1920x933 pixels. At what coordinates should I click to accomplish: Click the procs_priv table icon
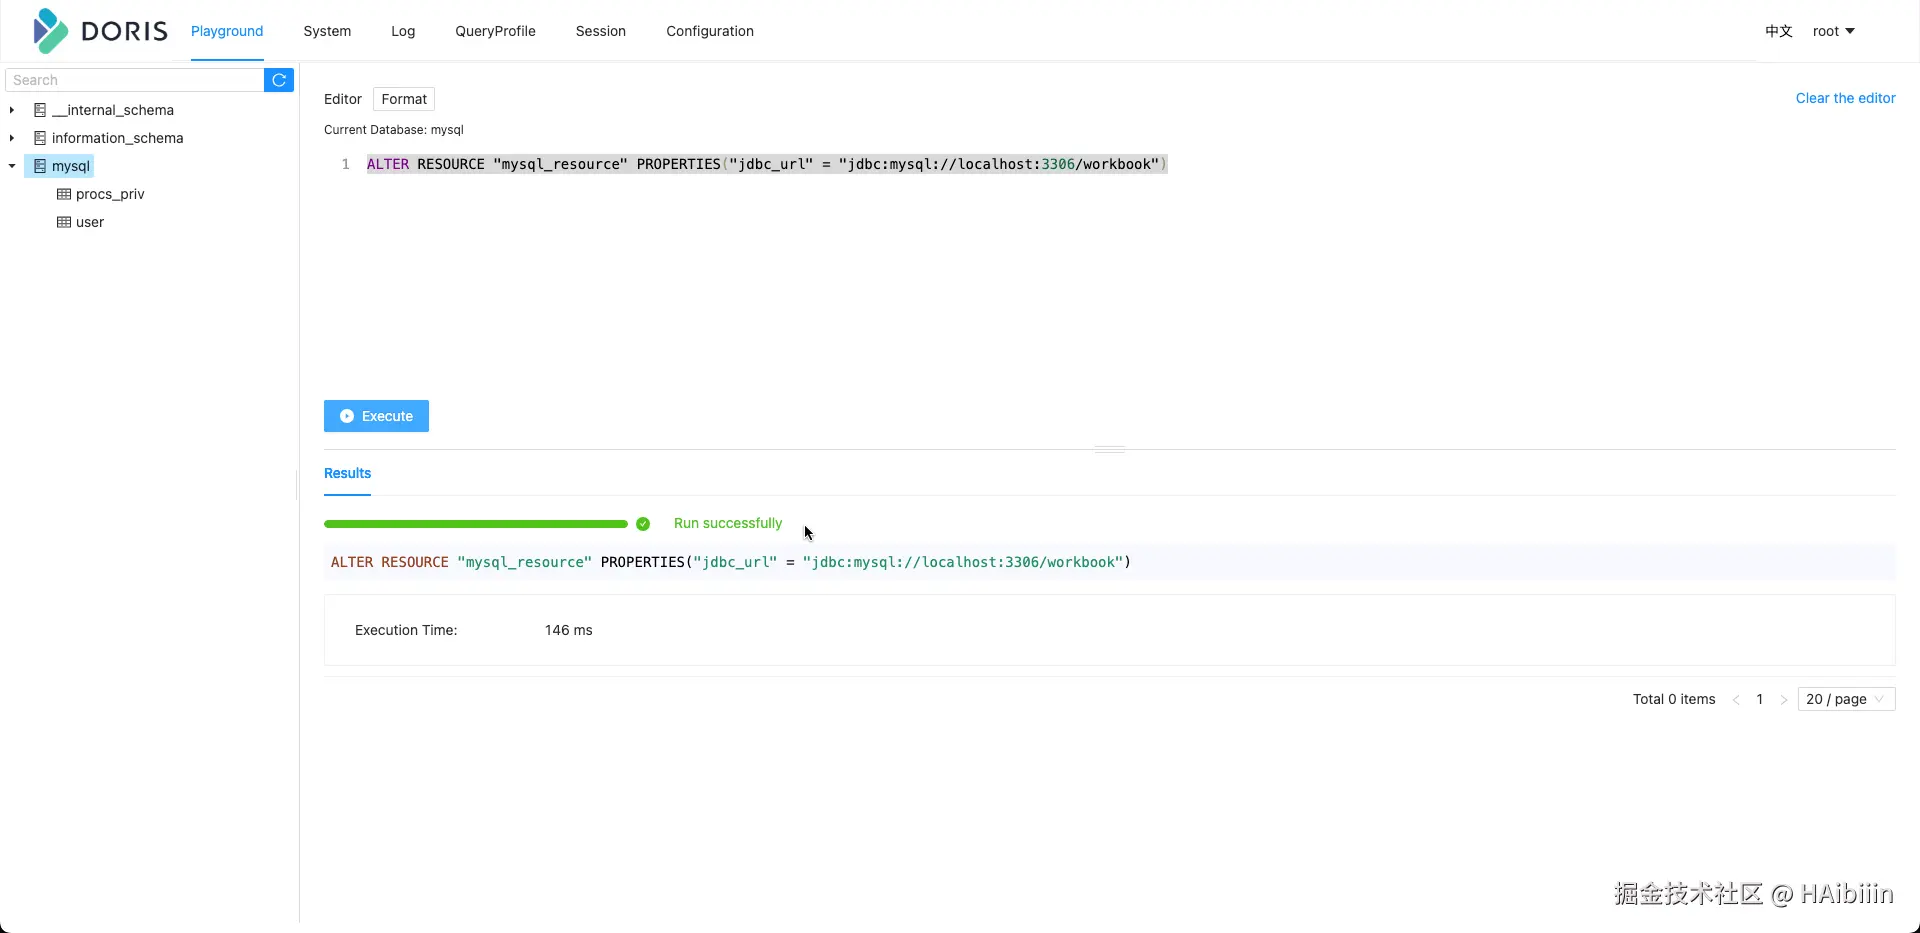(x=64, y=194)
